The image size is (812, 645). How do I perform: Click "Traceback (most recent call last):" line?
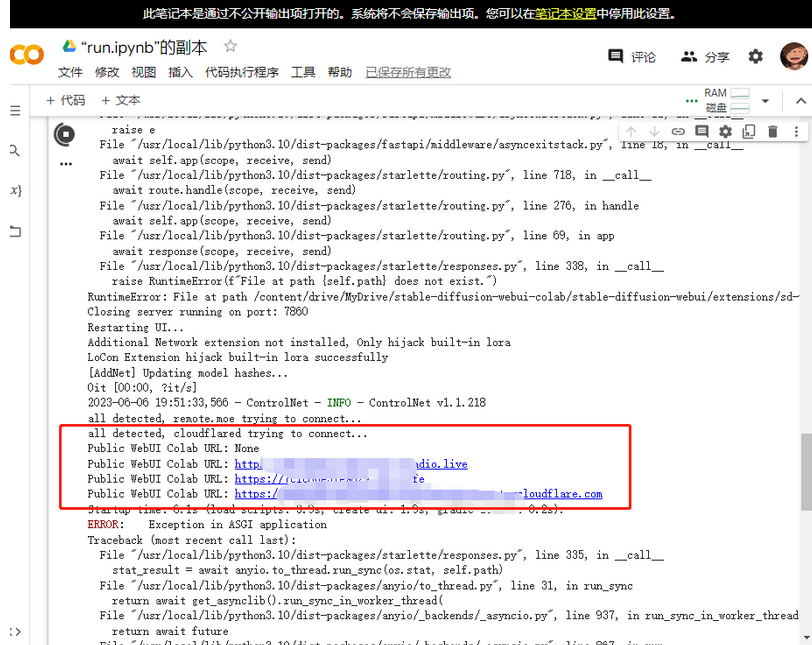(x=192, y=540)
